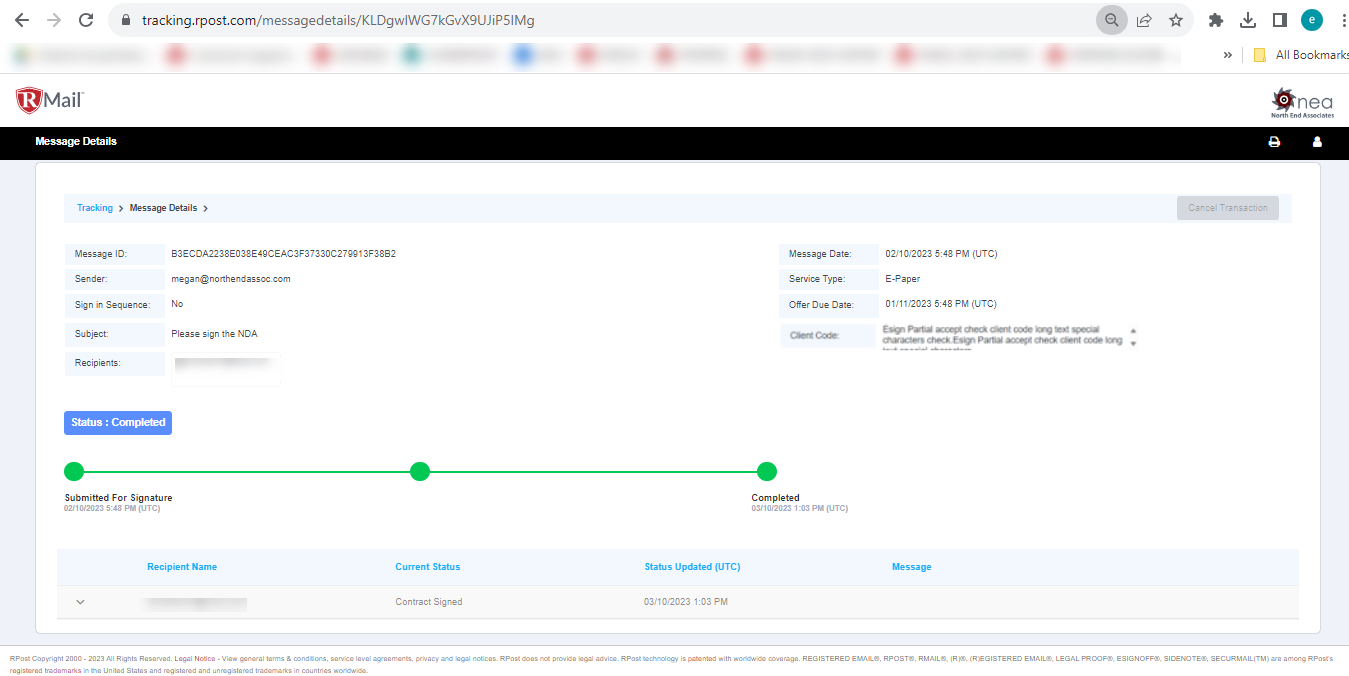Screen dimensions: 1349x676
Task: Click the share page icon
Action: [1144, 20]
